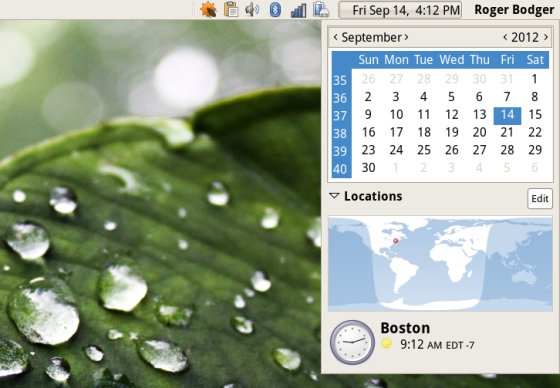Image resolution: width=560 pixels, height=388 pixels.
Task: Select September 23 in calendar
Action: (x=368, y=150)
